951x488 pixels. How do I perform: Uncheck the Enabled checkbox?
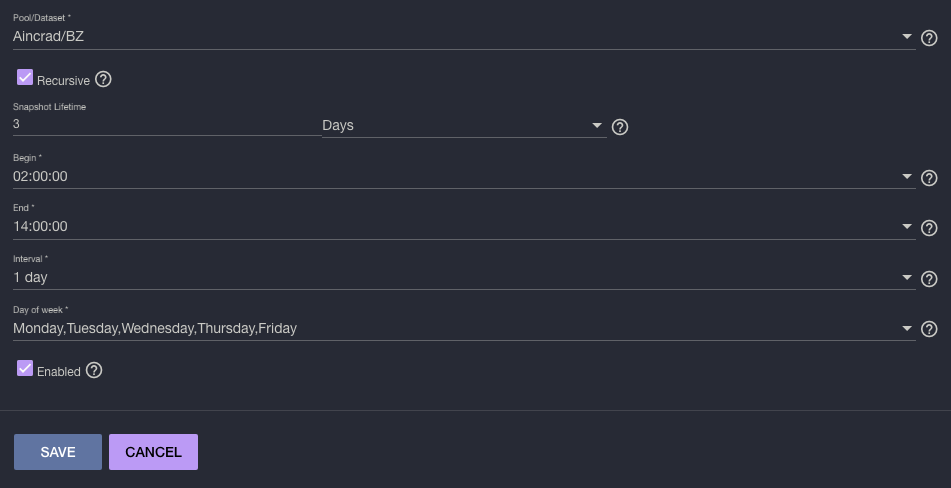tap(25, 368)
